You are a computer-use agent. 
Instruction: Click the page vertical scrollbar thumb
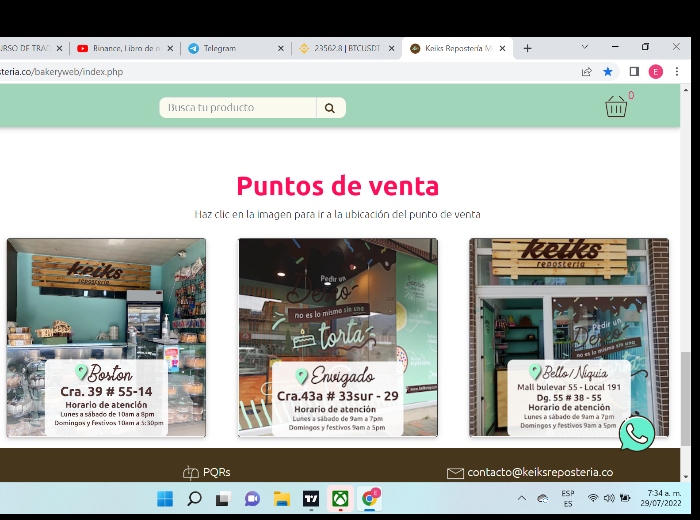(686, 399)
